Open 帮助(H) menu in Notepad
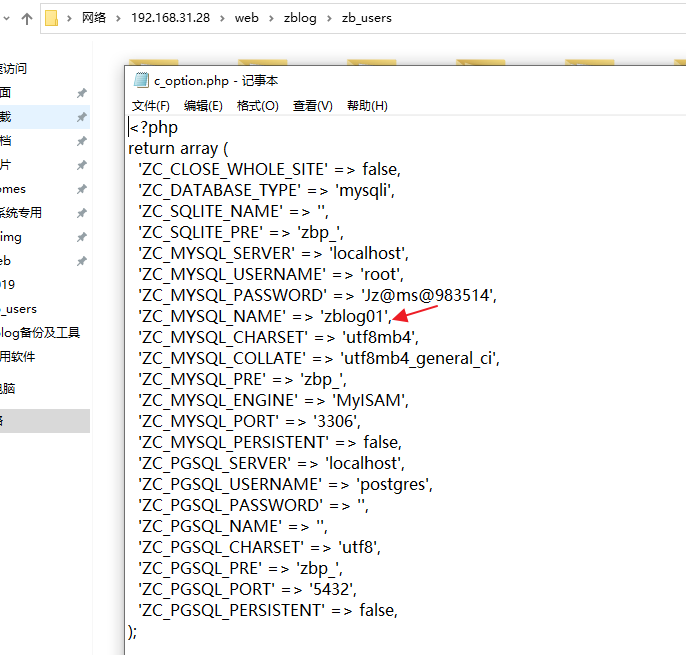 click(x=367, y=105)
